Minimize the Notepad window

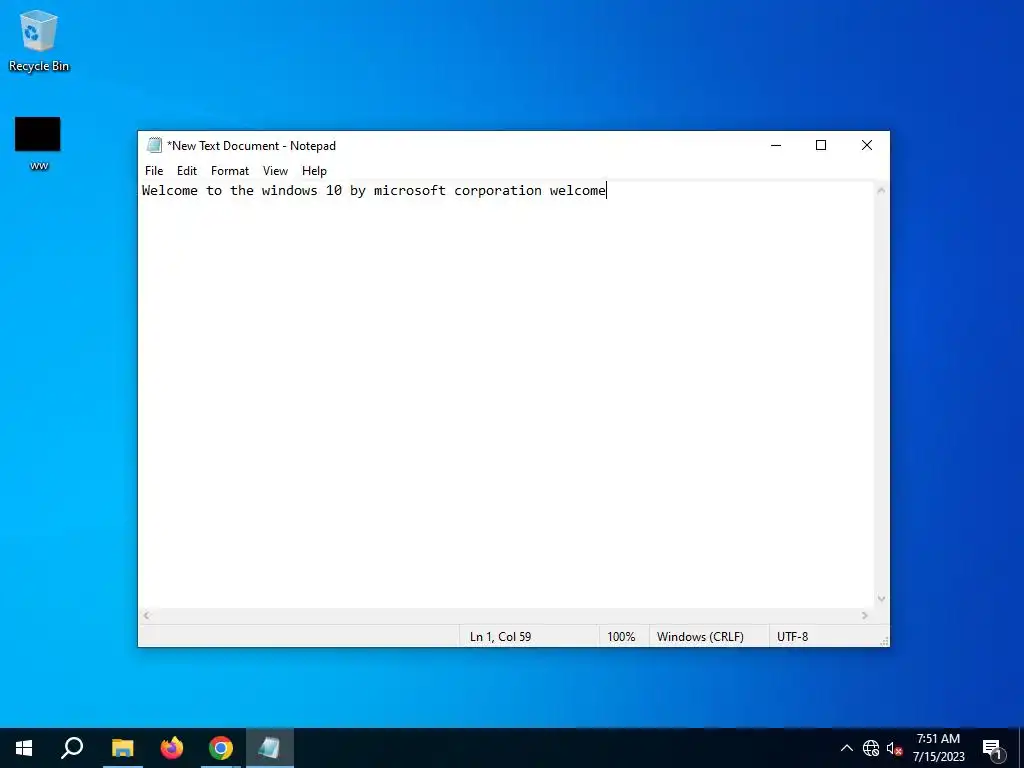776,145
